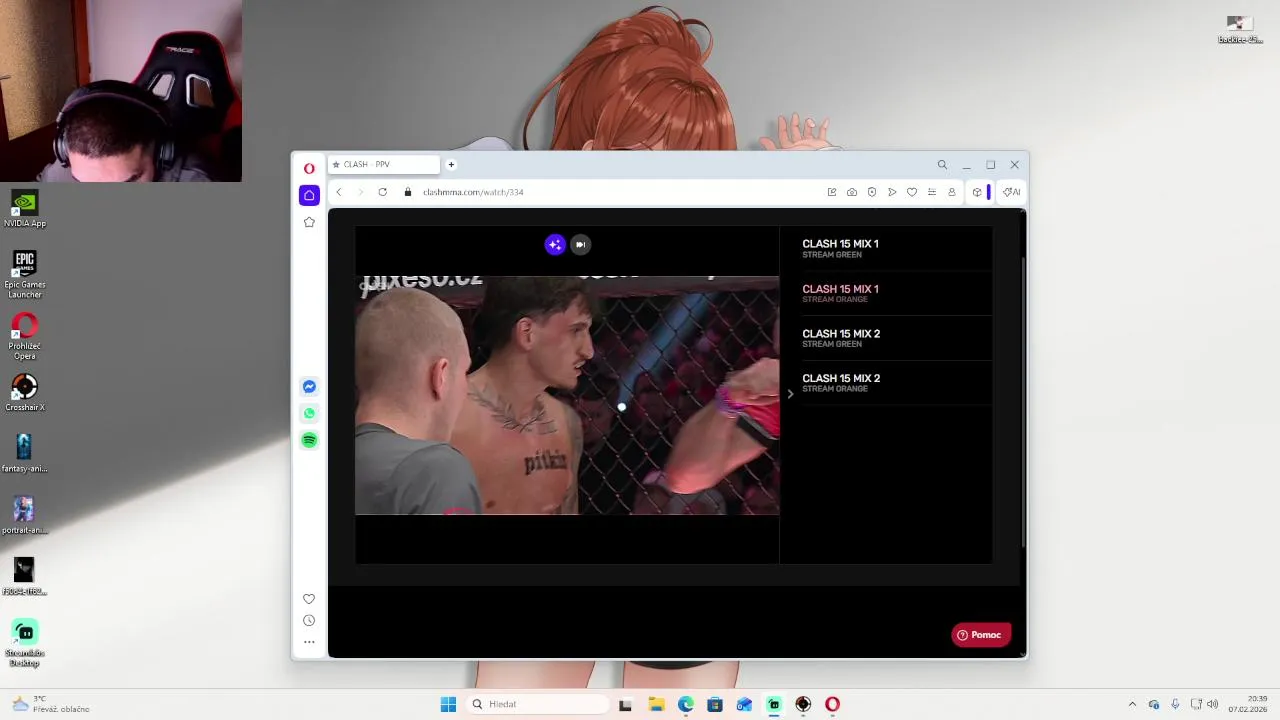
Task: Select fantasy-ani desktop file
Action: 24,453
